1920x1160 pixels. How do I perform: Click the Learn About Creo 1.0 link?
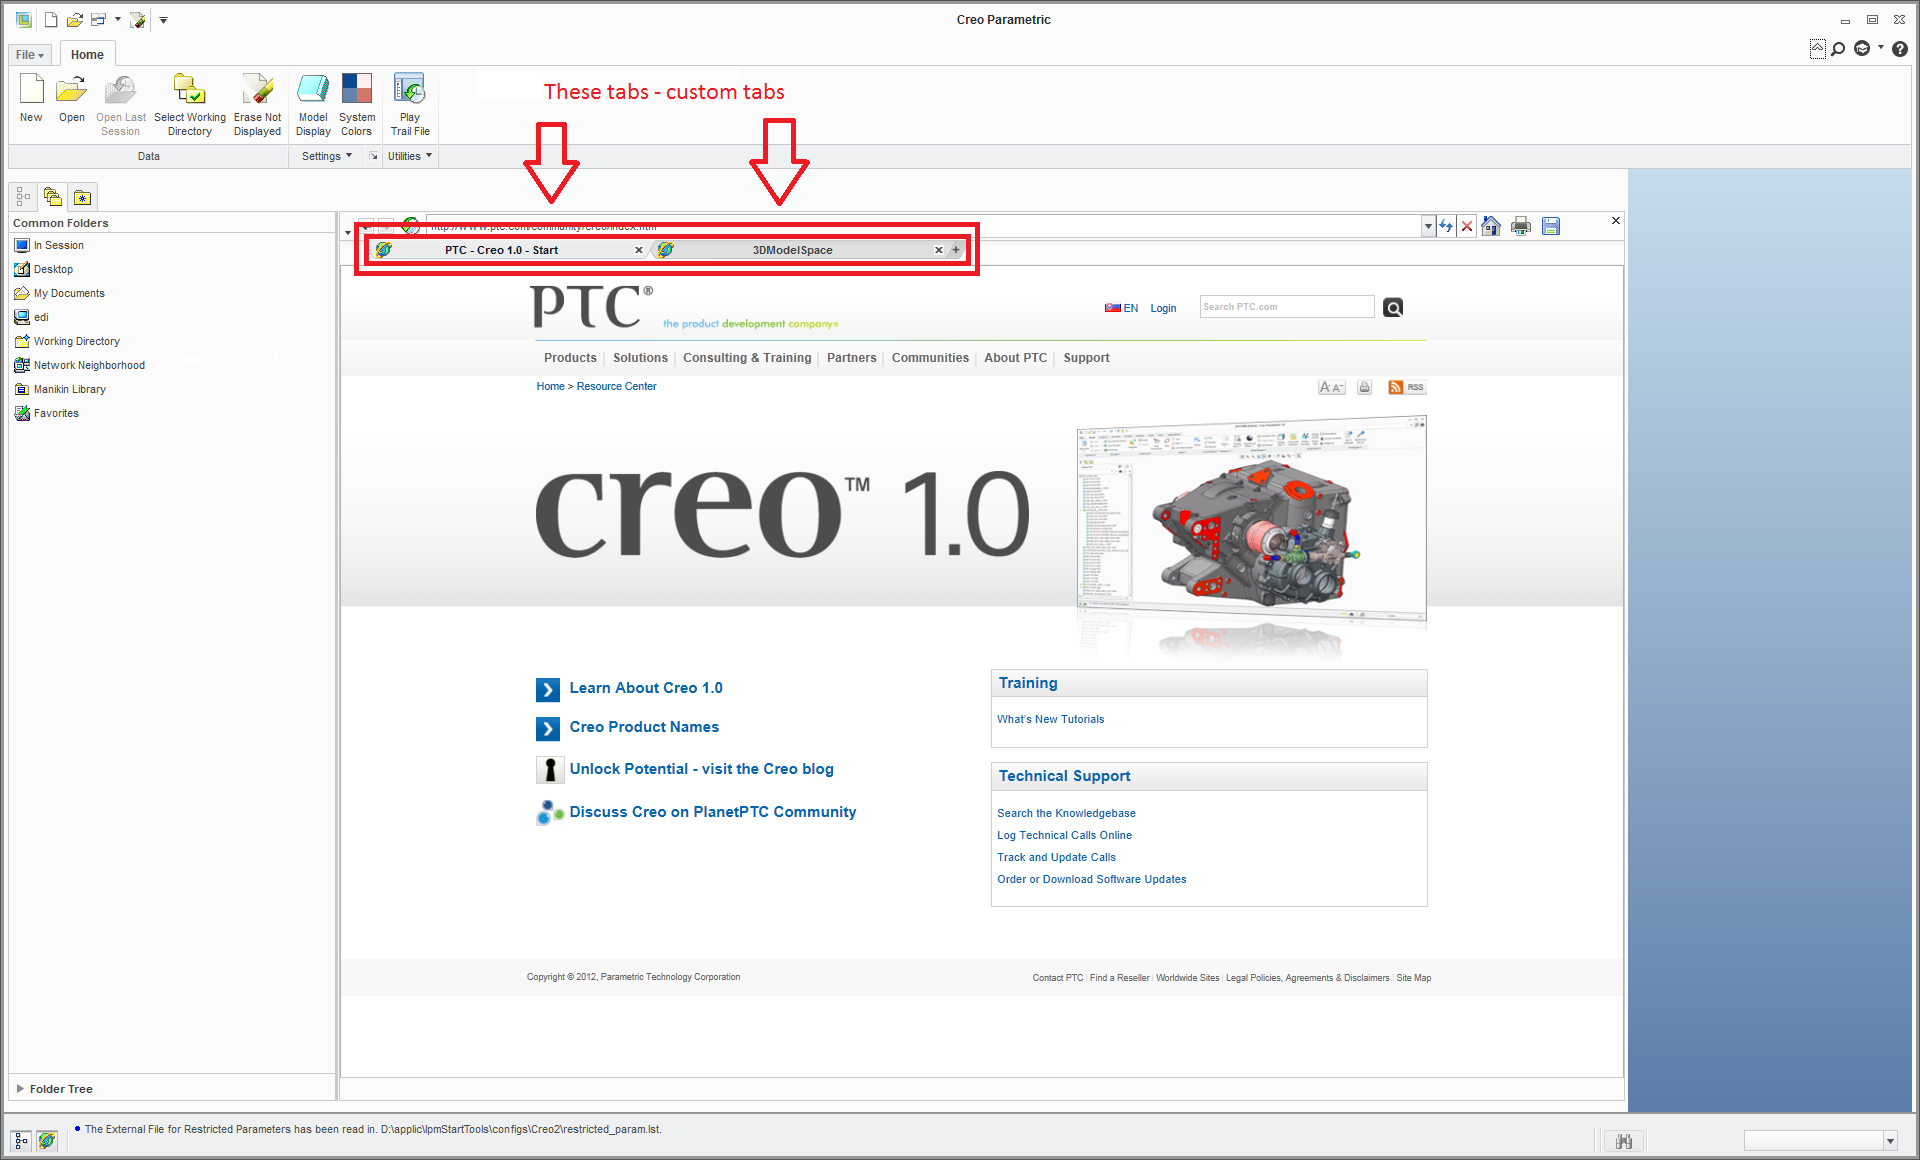[x=645, y=688]
